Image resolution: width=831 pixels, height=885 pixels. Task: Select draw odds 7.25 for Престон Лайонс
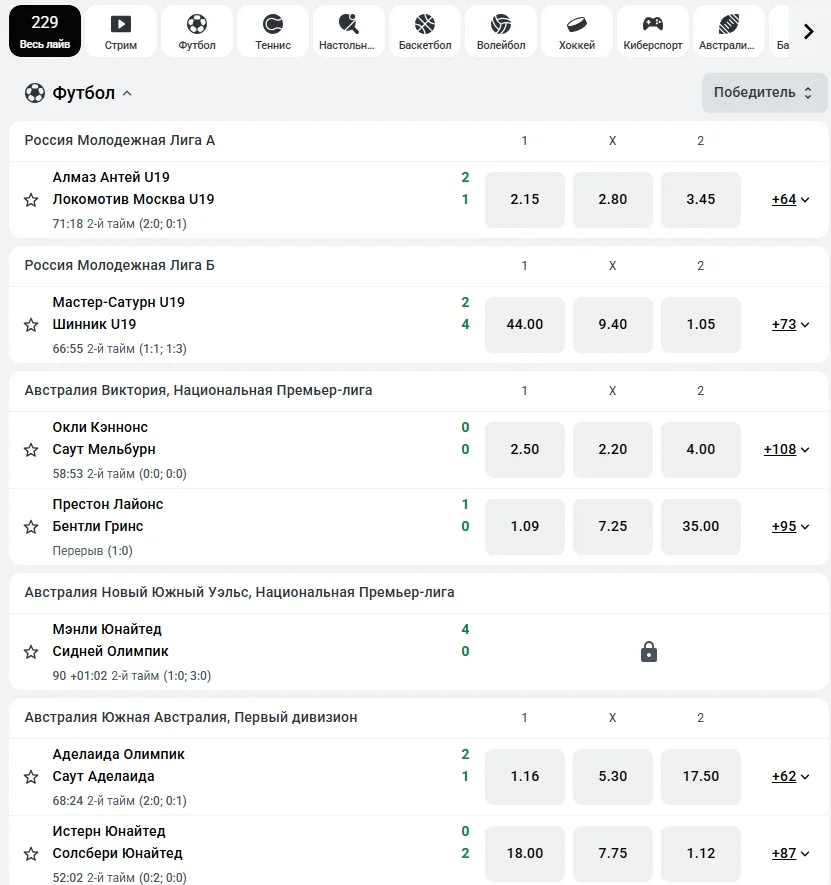click(x=613, y=527)
